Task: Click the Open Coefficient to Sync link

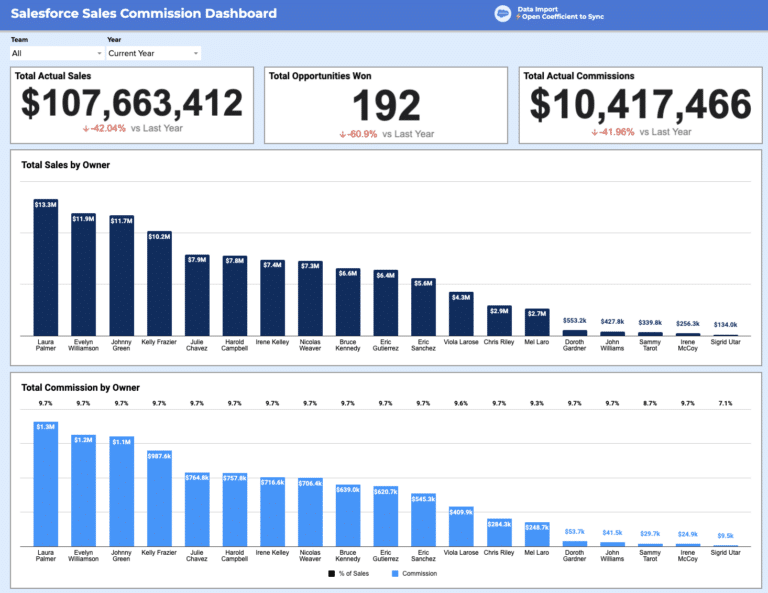Action: [x=560, y=18]
